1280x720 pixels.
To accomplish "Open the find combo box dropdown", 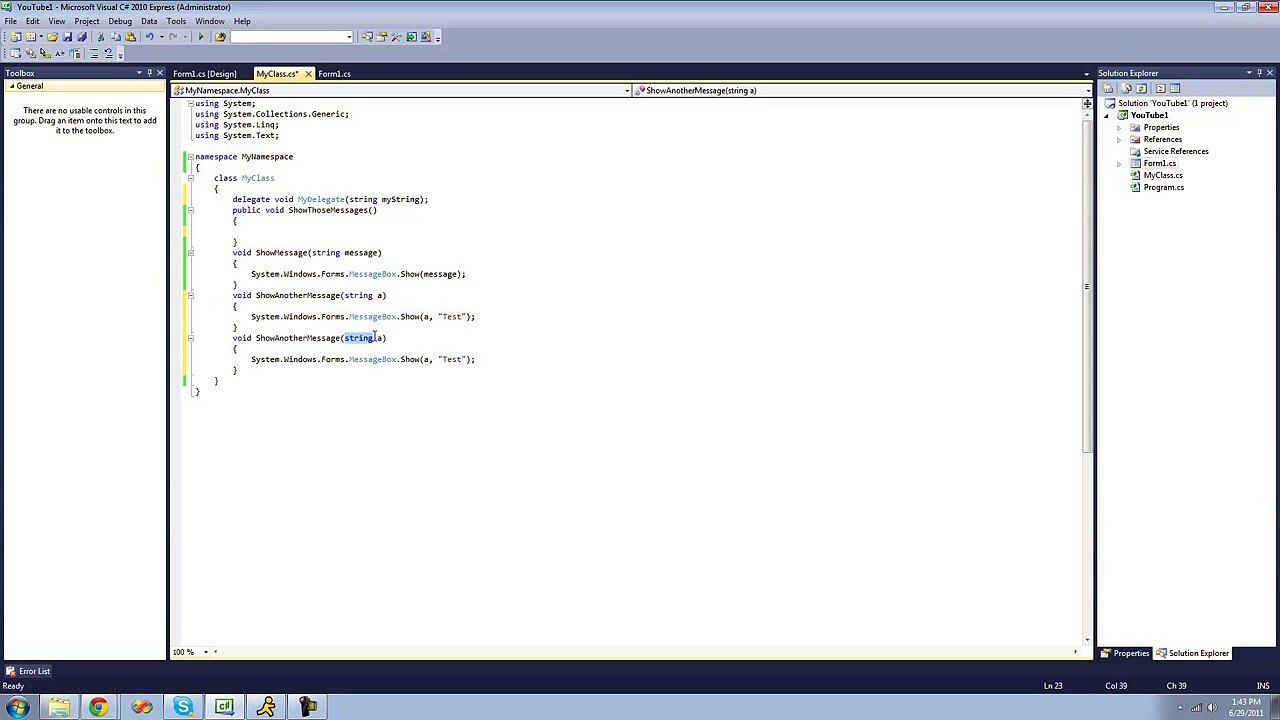I will (349, 37).
